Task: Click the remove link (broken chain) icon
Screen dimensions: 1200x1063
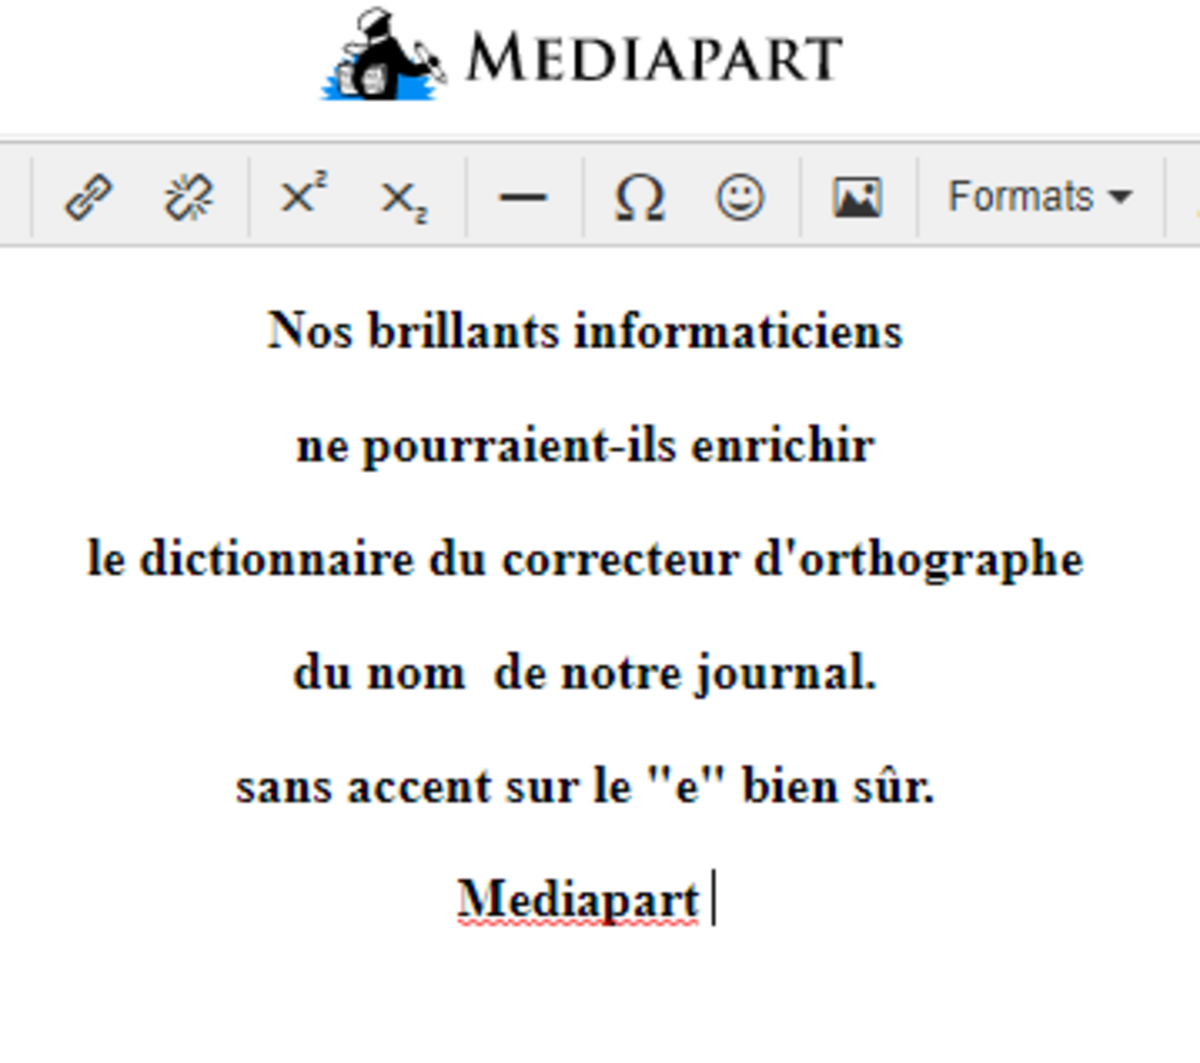Action: coord(188,197)
